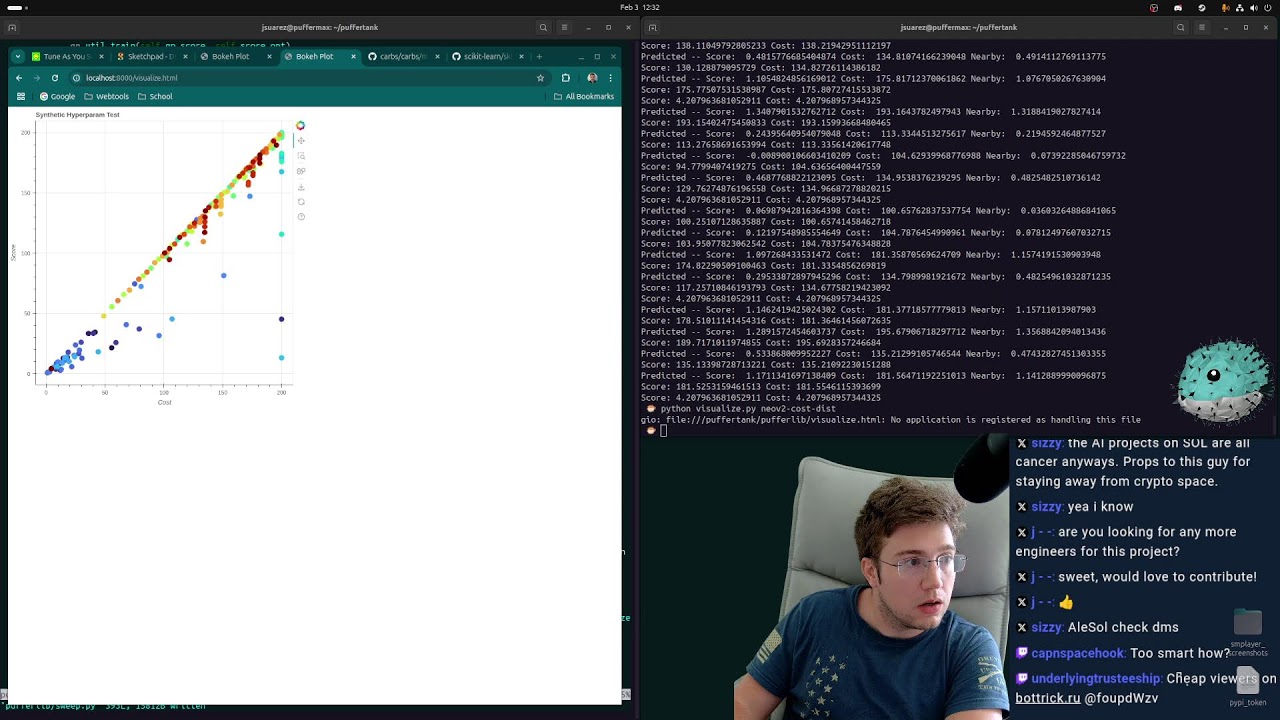Go forward in the browser

coord(37,78)
